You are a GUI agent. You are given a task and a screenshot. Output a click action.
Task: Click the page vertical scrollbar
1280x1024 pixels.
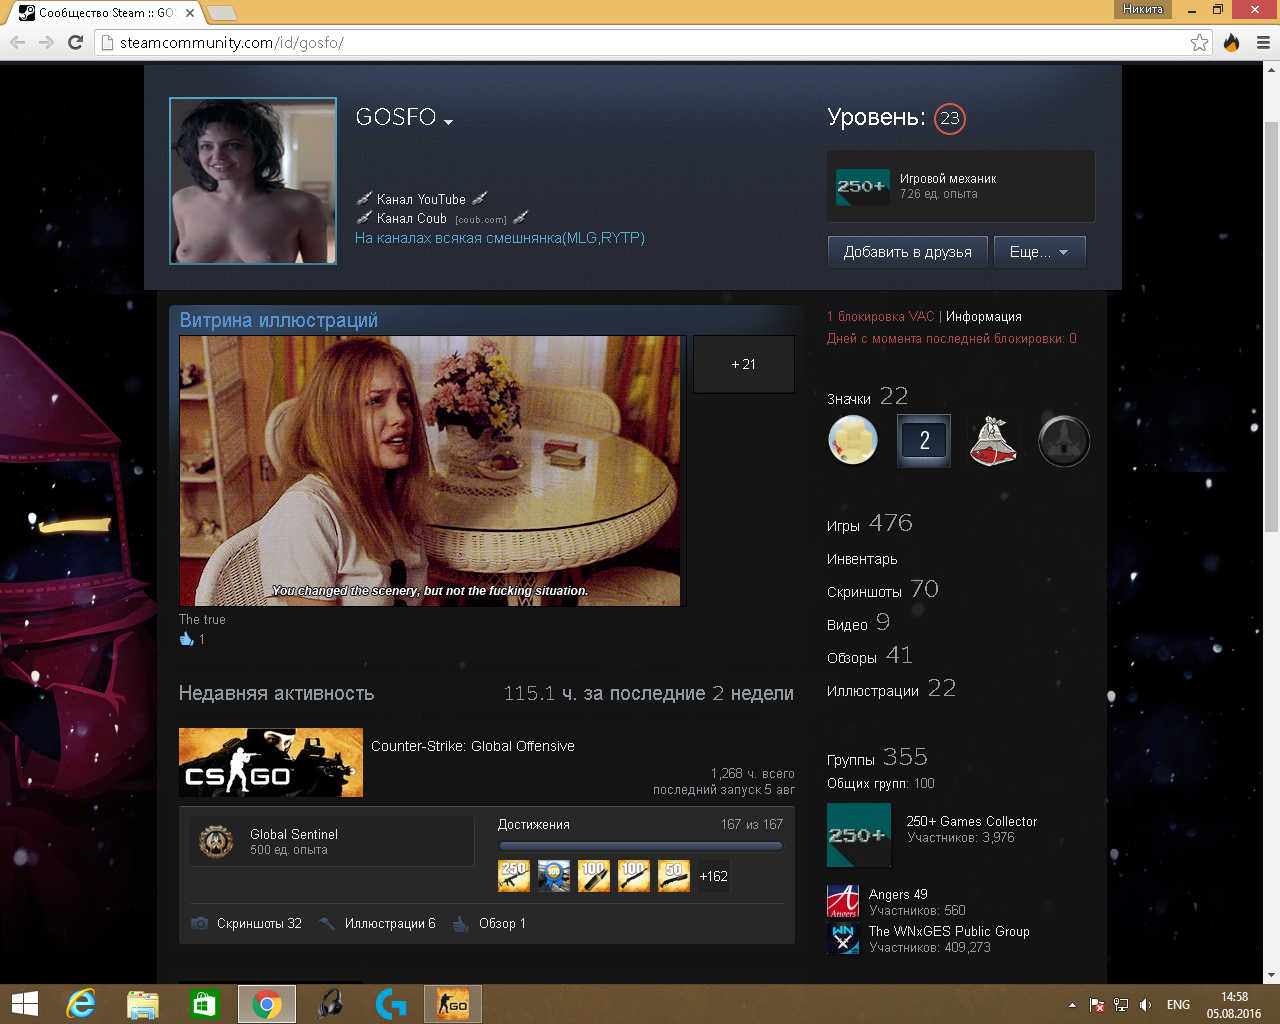[1272, 325]
